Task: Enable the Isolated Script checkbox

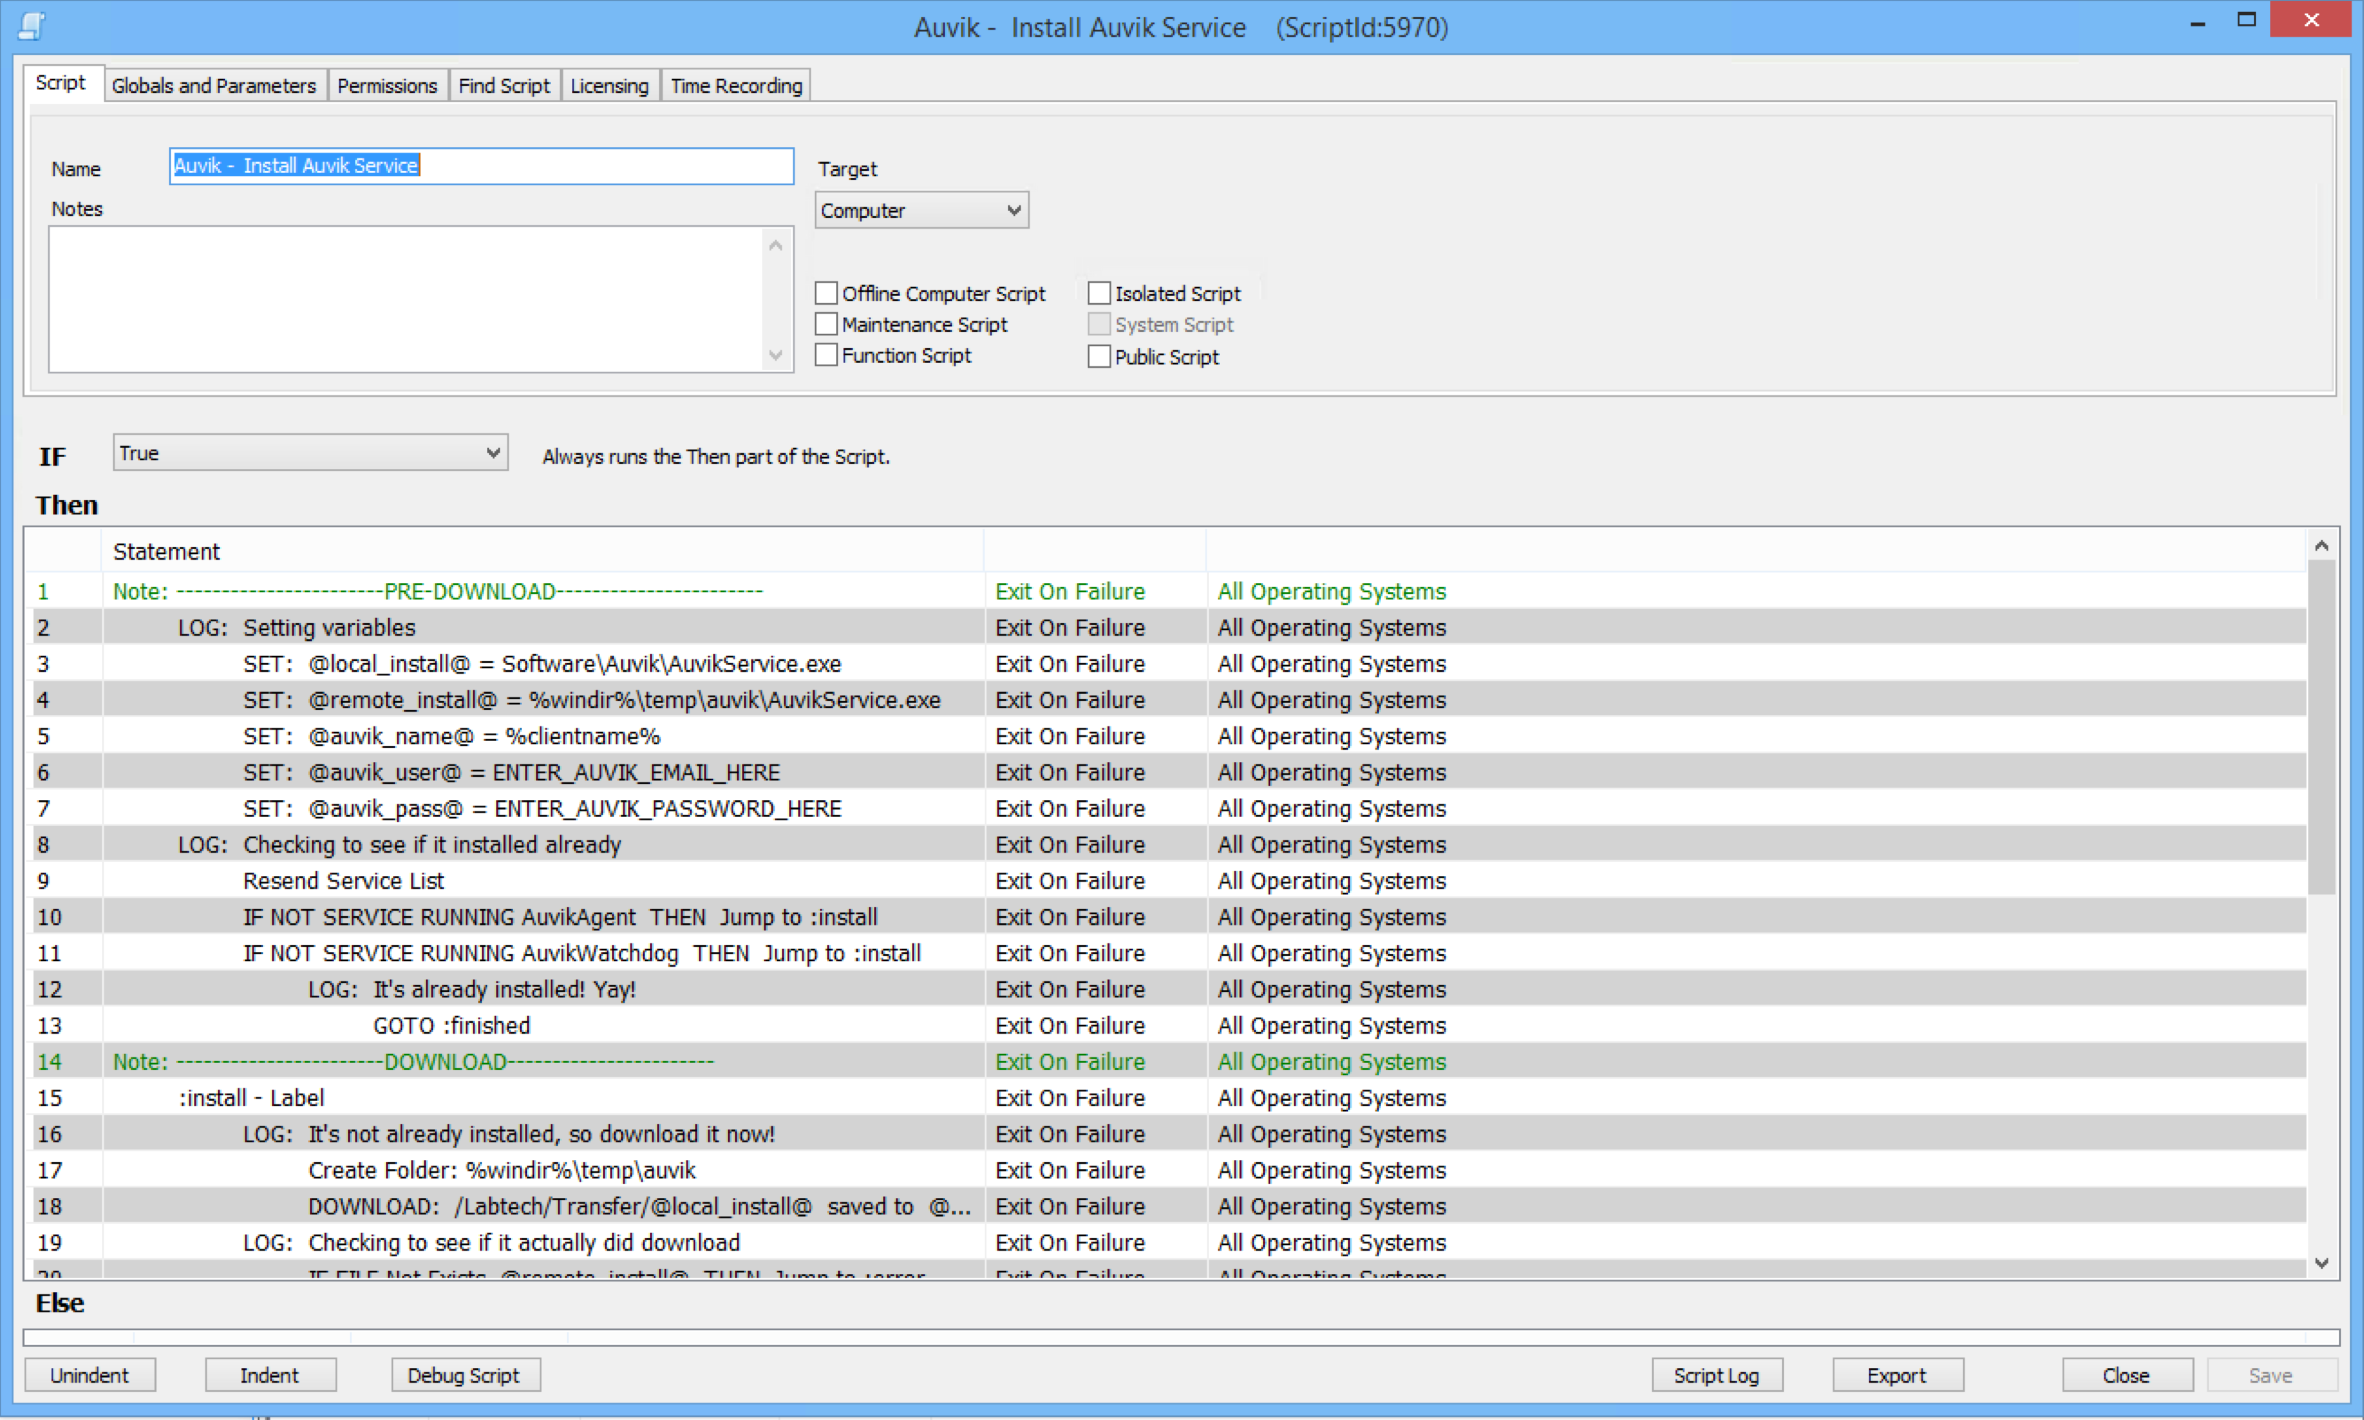Action: point(1099,293)
